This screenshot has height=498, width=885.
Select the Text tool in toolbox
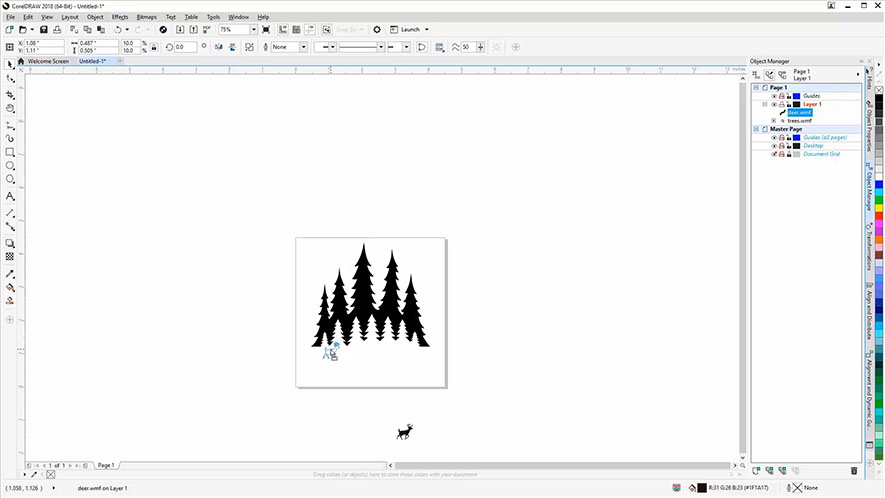pos(10,196)
